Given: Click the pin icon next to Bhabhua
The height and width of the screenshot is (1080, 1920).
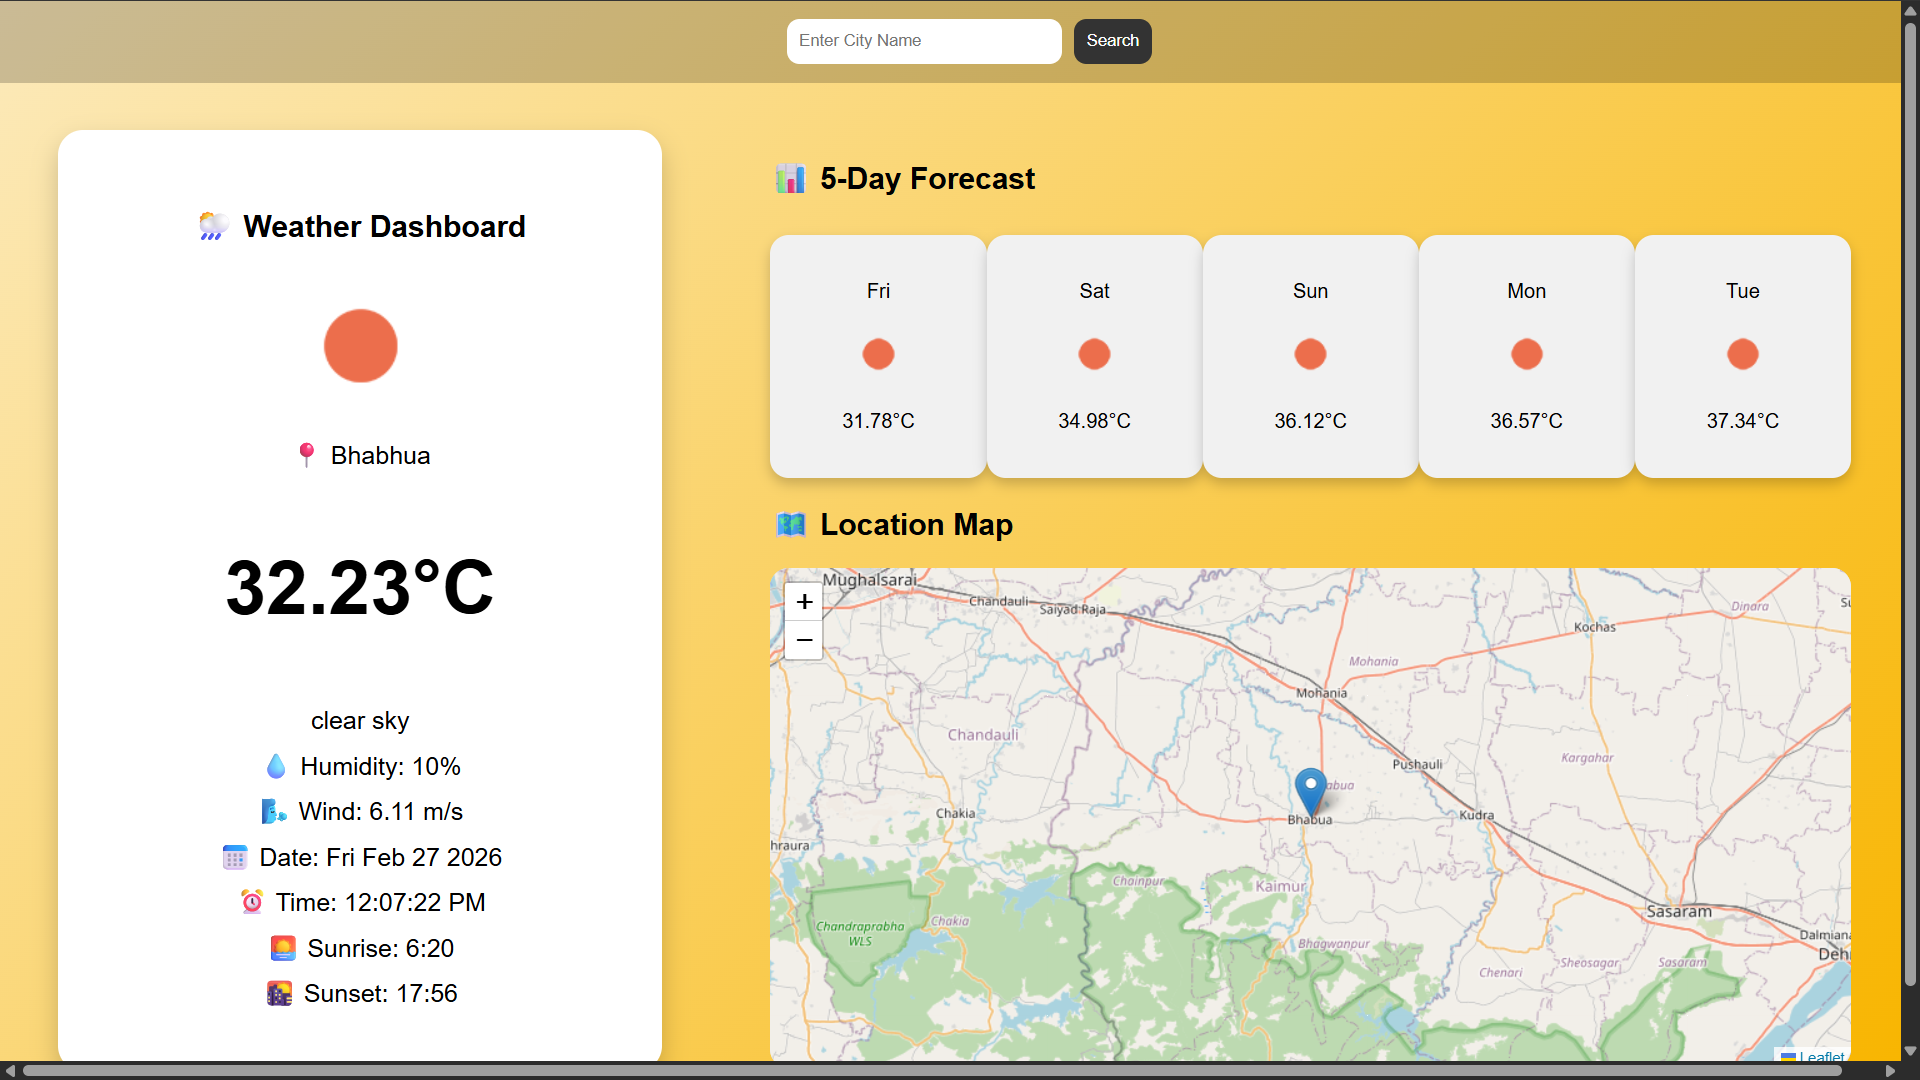Looking at the screenshot, I should [307, 456].
